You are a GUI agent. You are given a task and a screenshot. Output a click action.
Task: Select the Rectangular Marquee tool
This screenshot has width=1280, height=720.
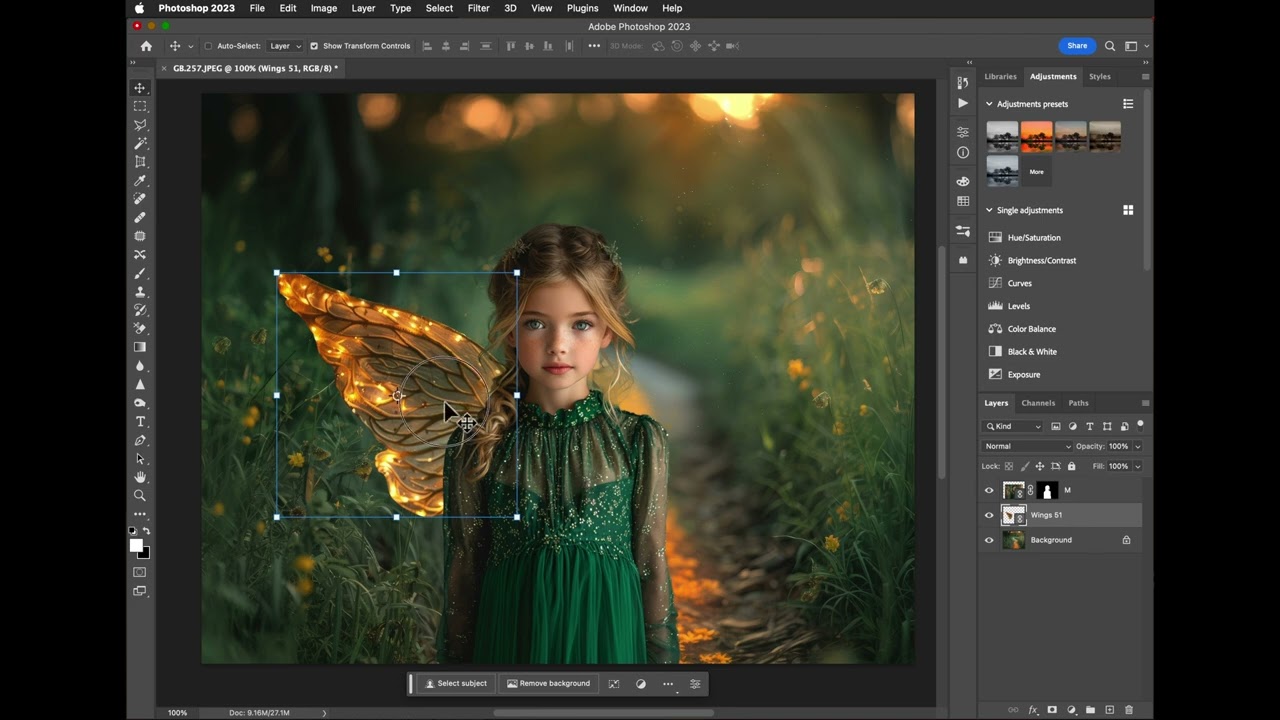pos(140,106)
